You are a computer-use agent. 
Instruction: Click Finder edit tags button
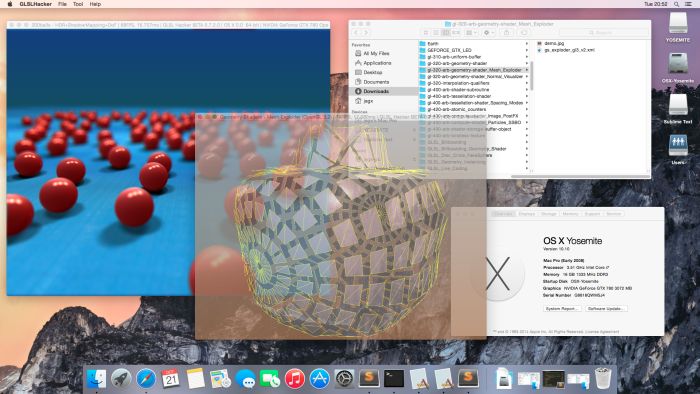coord(524,33)
